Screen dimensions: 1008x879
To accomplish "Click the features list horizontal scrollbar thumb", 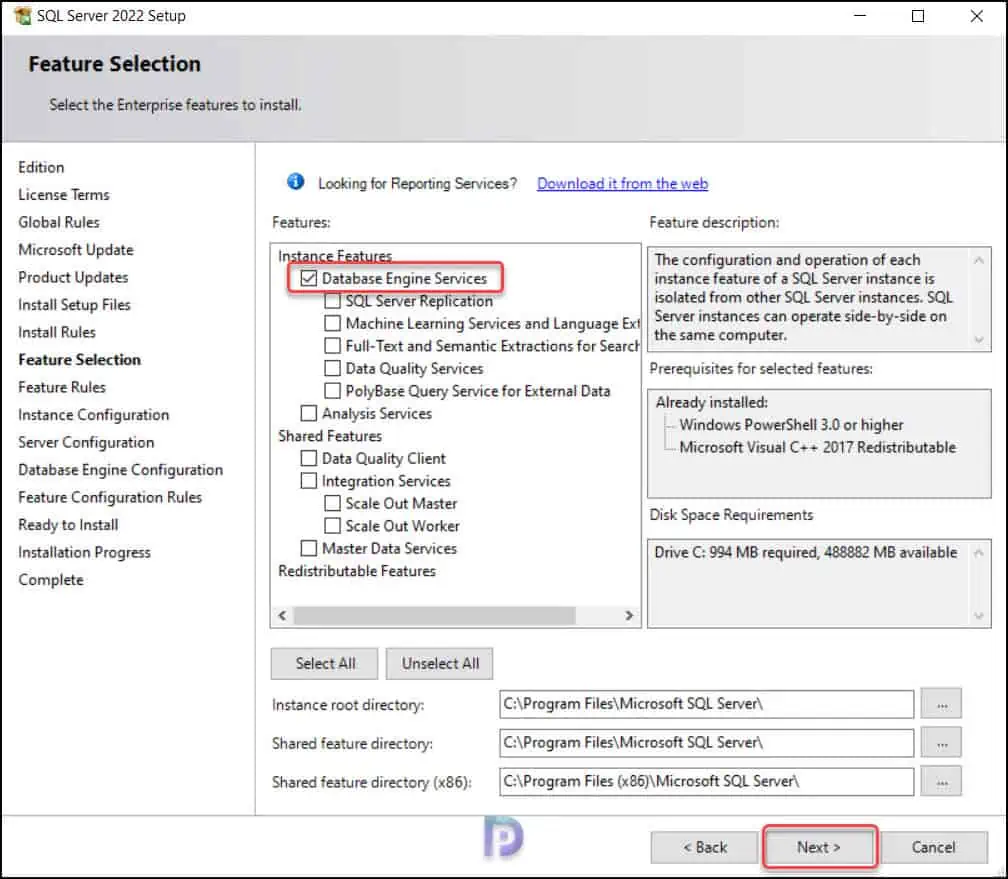I will coord(435,615).
